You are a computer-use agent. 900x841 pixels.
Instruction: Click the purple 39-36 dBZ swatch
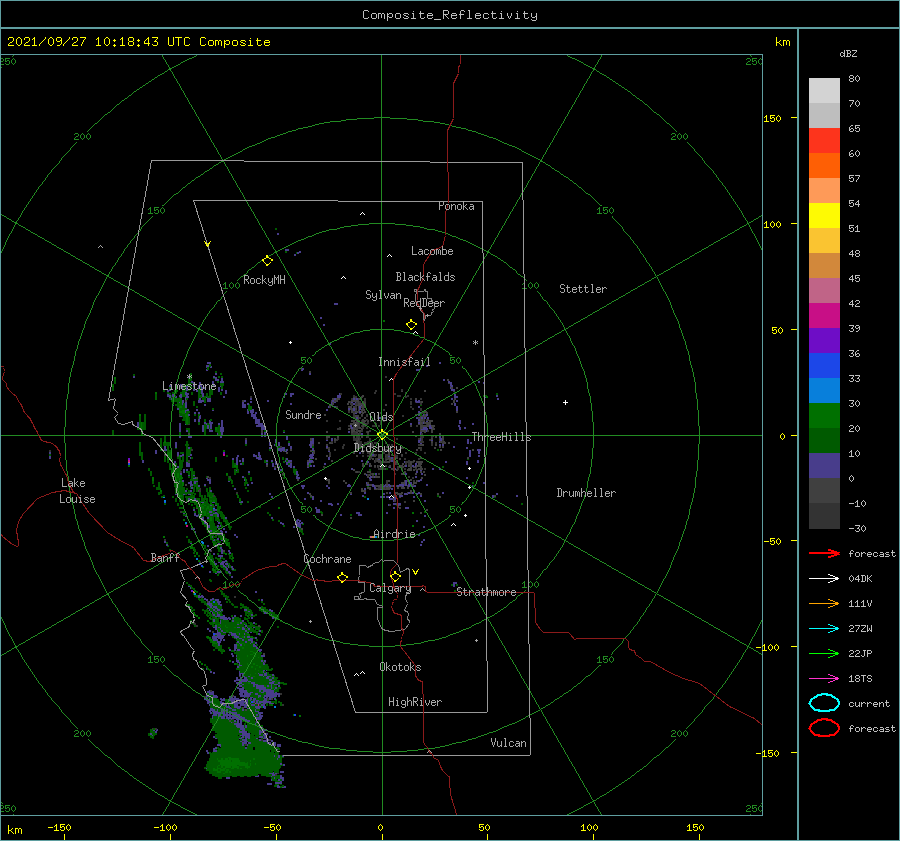[824, 341]
